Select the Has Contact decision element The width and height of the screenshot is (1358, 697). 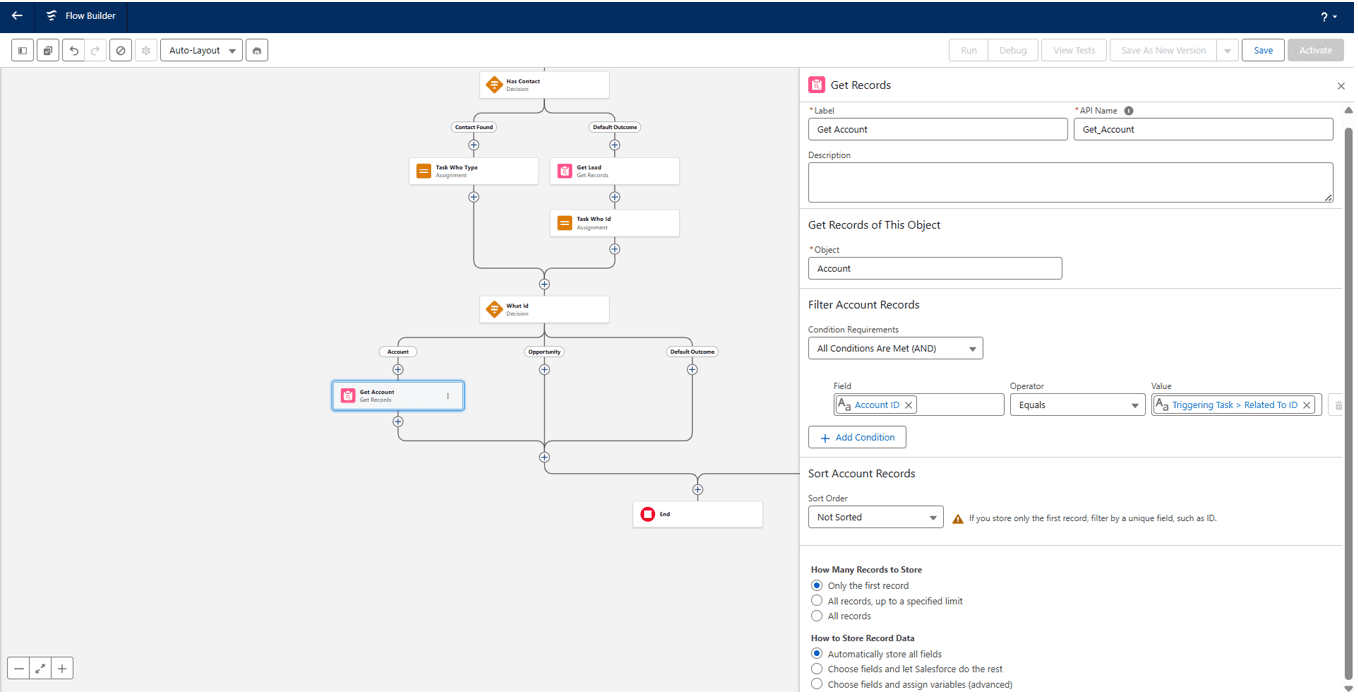point(544,85)
